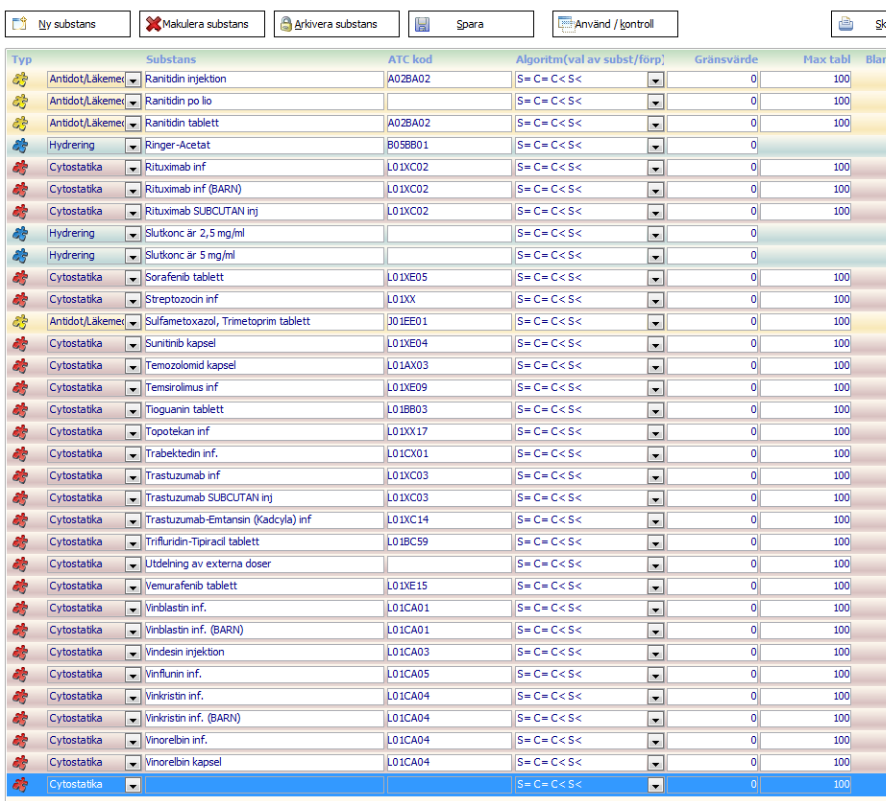Click the blue icon for Slutkonc är 5 mg/ml
Screen dimensions: 886x802
(x=20, y=256)
